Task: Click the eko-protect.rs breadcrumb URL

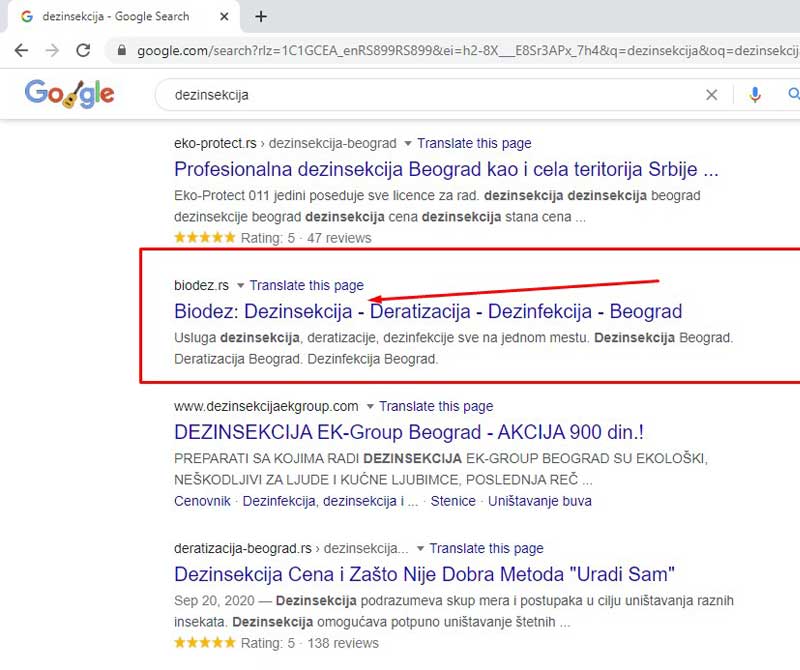Action: tap(285, 143)
